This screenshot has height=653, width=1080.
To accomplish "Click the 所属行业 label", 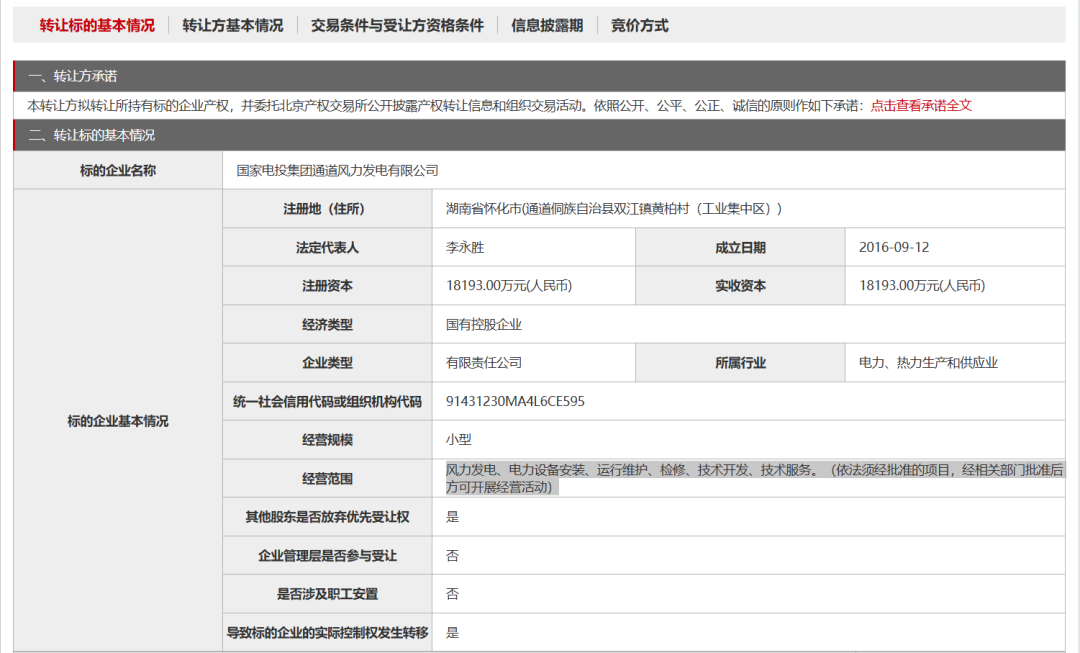I will click(x=740, y=362).
